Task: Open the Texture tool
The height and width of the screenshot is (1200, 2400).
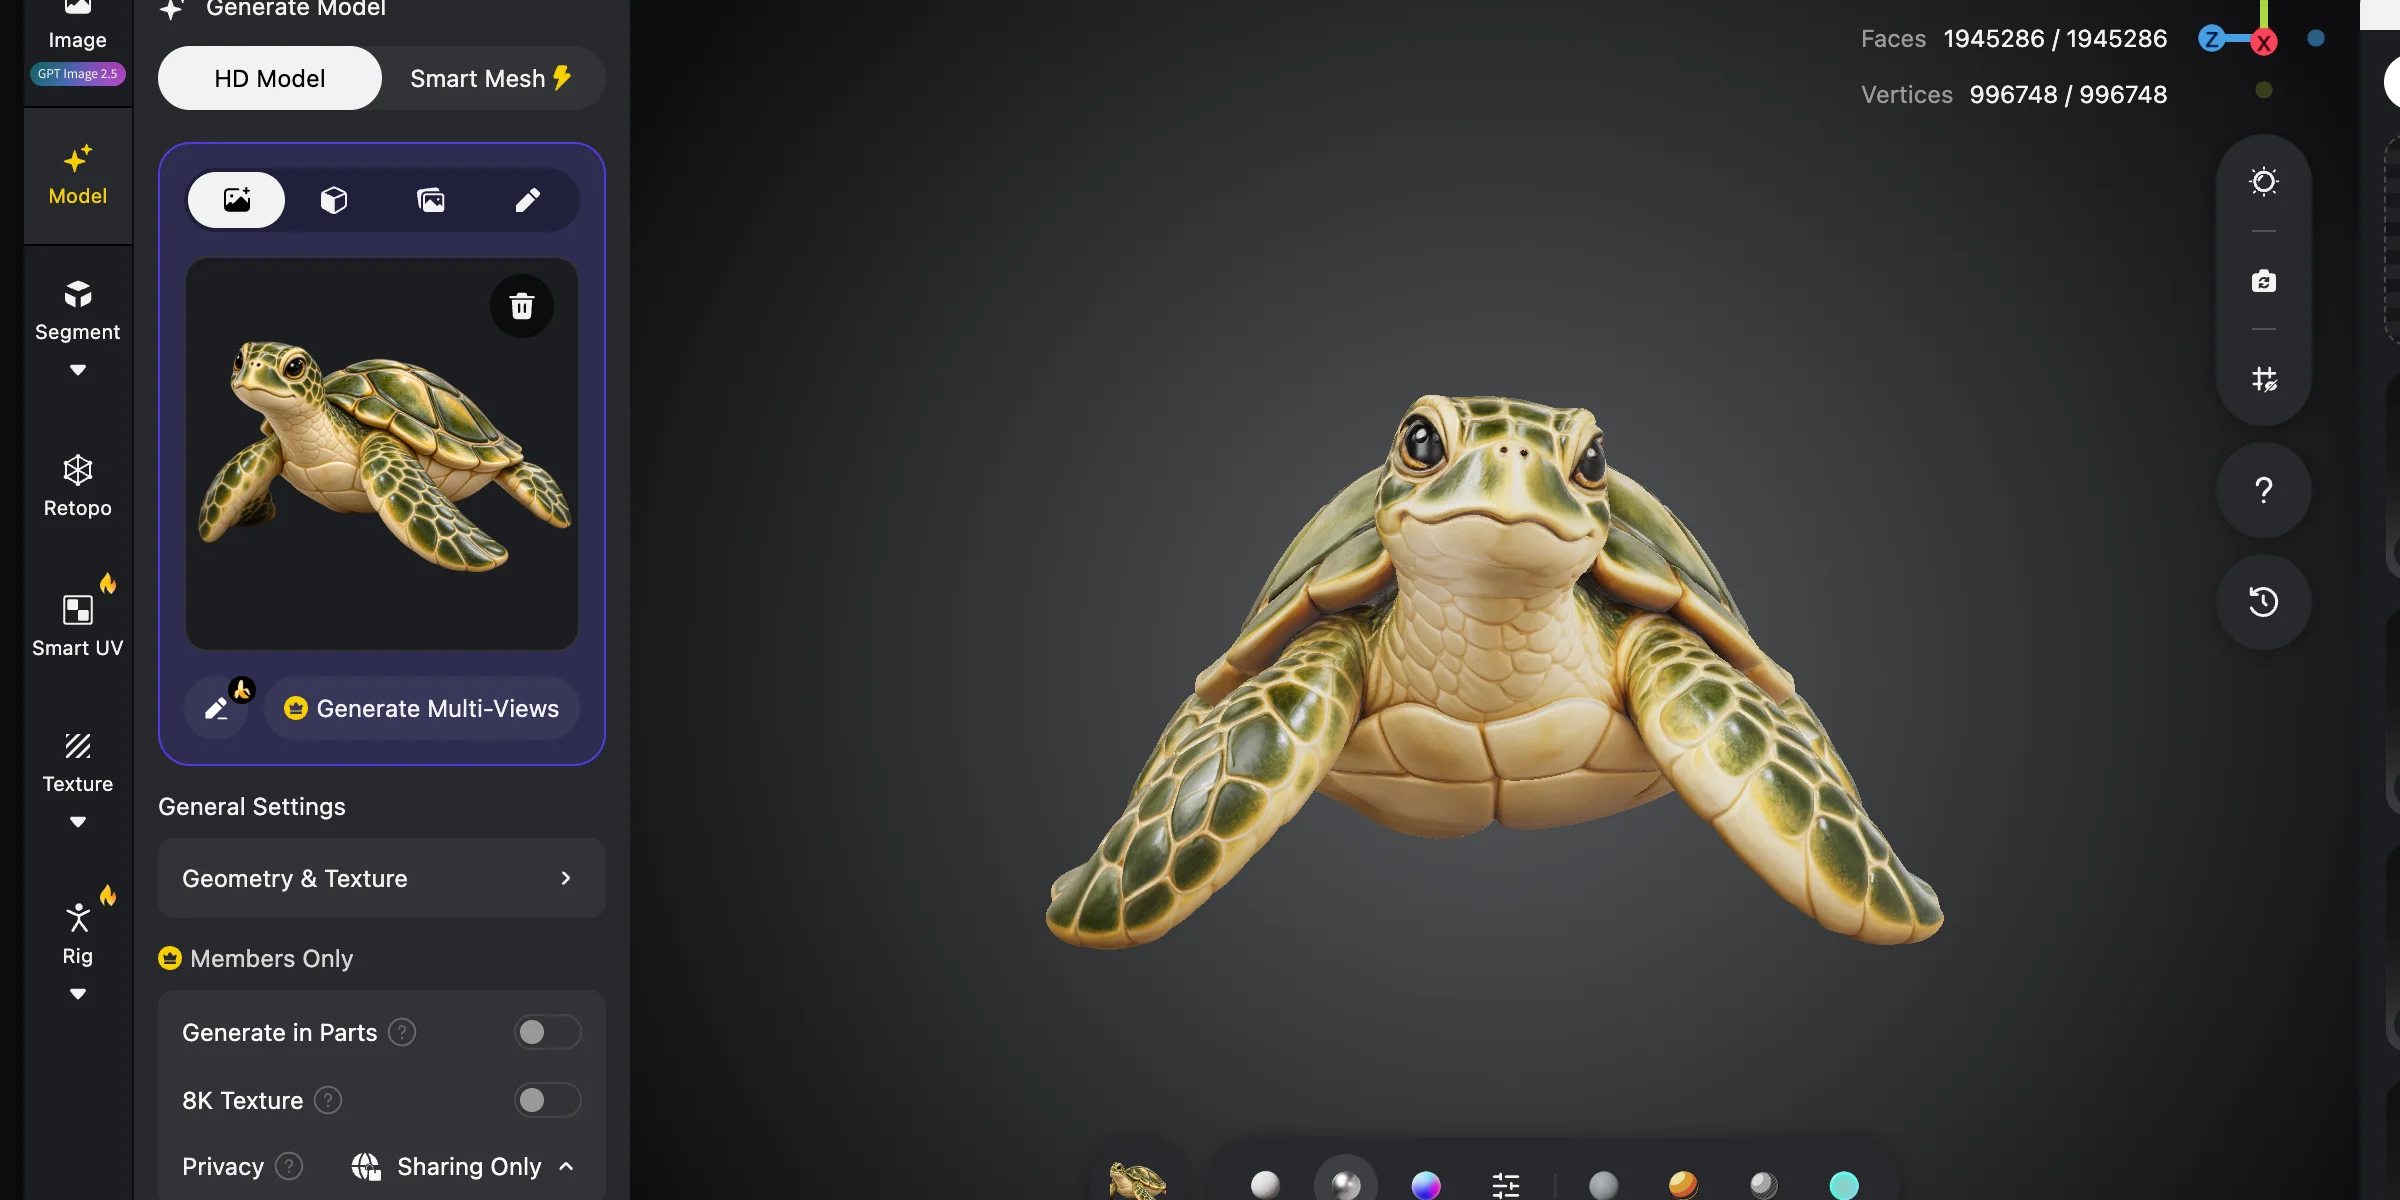Action: (x=78, y=765)
